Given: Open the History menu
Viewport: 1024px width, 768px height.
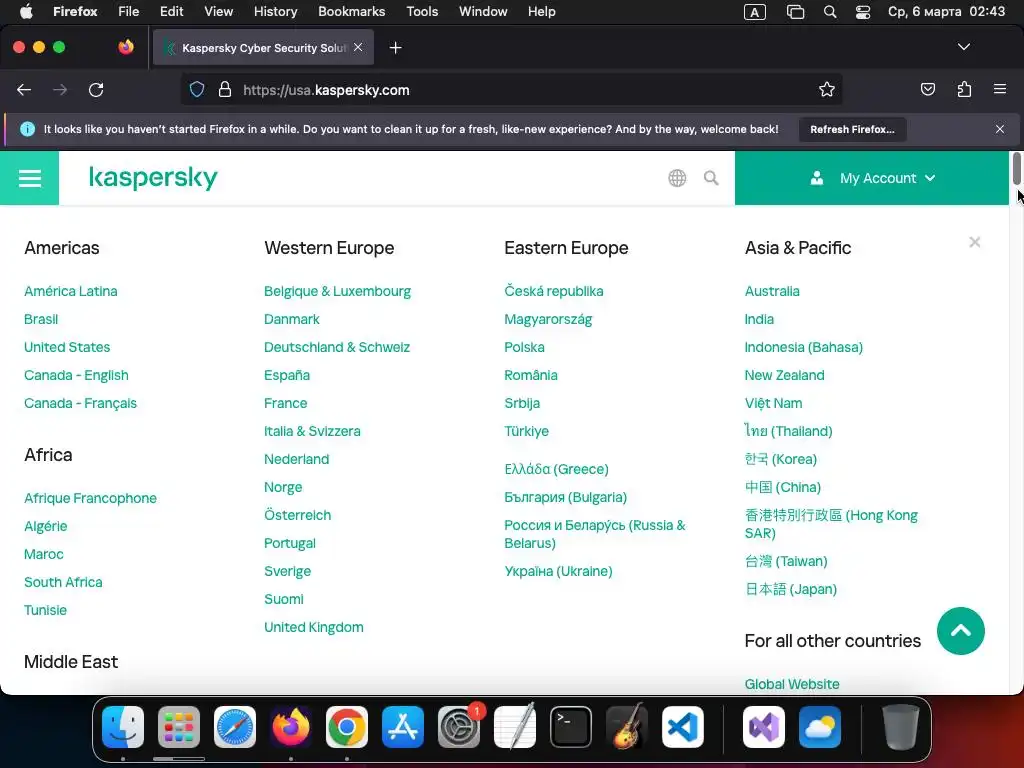Looking at the screenshot, I should click(x=275, y=11).
